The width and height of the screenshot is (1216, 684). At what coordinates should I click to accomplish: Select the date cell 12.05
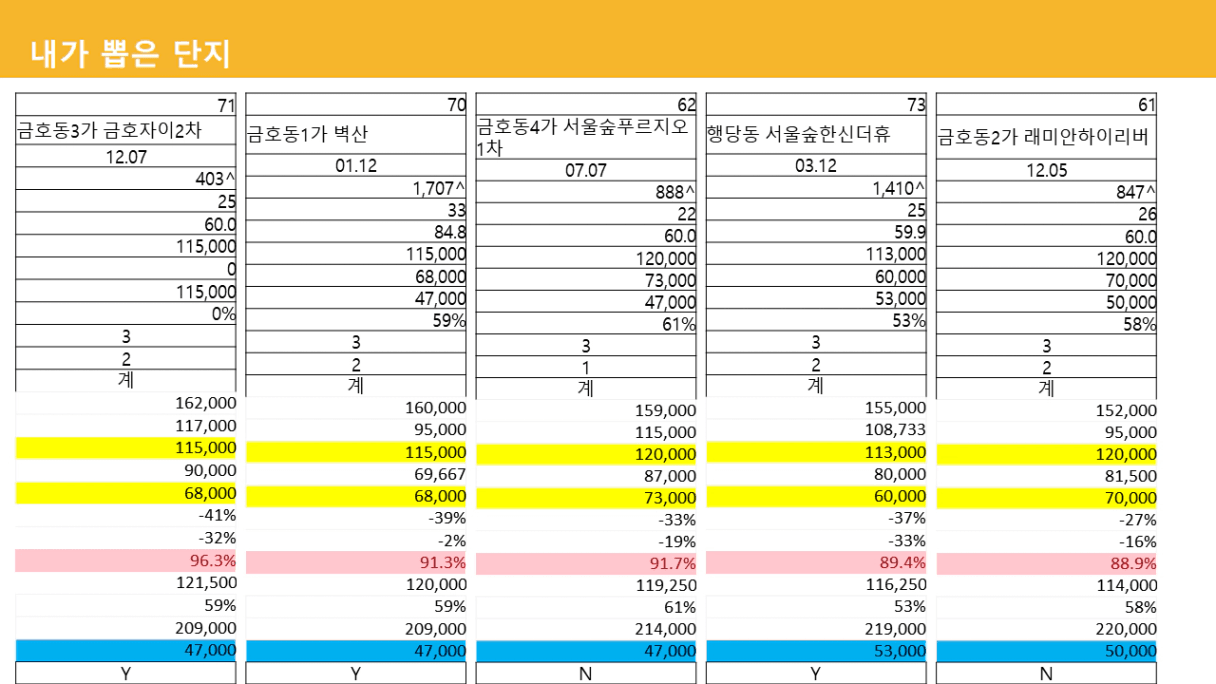[1046, 171]
